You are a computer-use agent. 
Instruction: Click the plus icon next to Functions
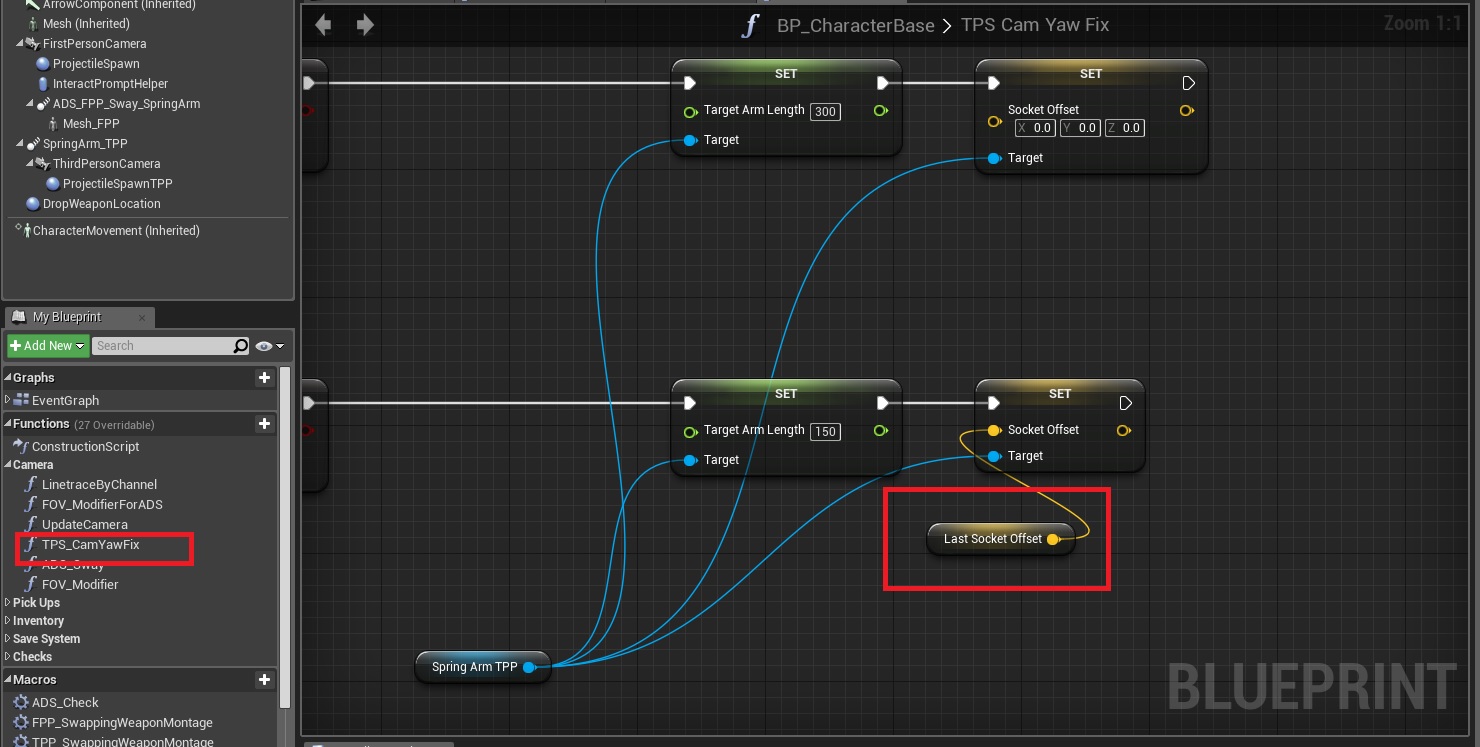click(x=264, y=424)
